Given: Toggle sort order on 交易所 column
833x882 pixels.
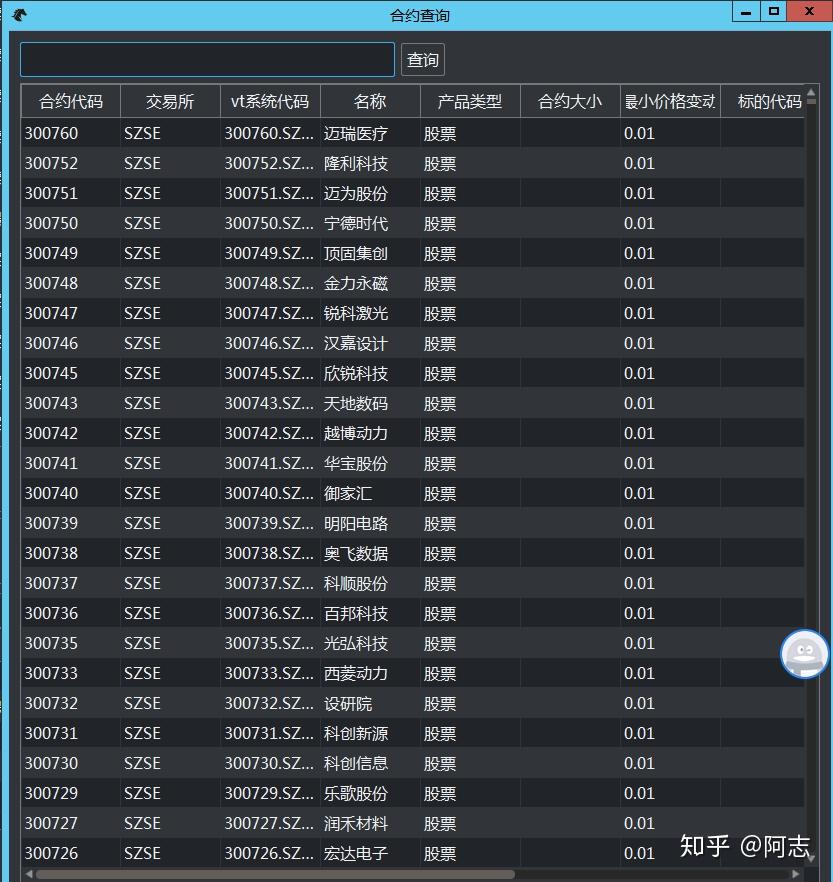Looking at the screenshot, I should (x=171, y=101).
